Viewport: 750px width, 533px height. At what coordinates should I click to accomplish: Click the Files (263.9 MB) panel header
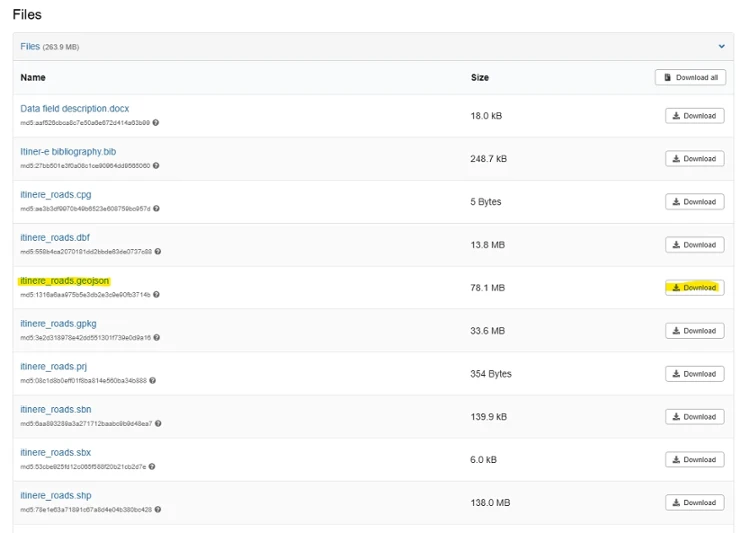click(x=50, y=46)
